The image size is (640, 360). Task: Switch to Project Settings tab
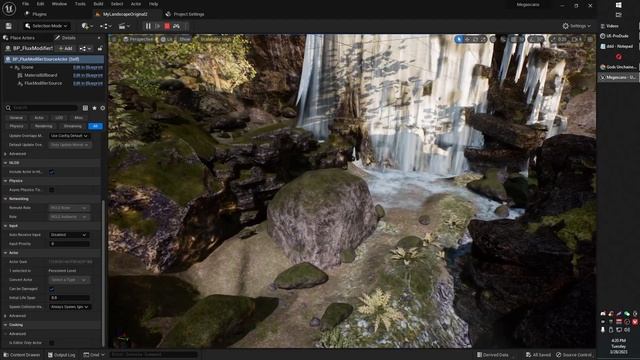click(184, 14)
